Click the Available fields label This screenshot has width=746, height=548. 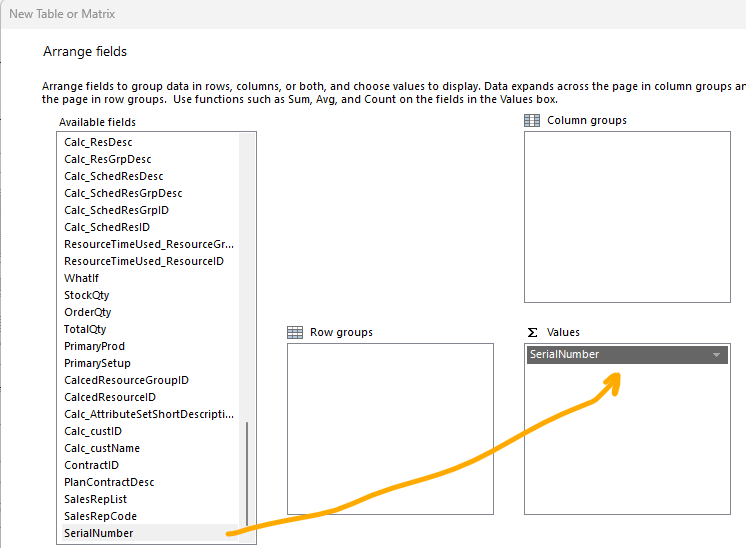tap(97, 122)
